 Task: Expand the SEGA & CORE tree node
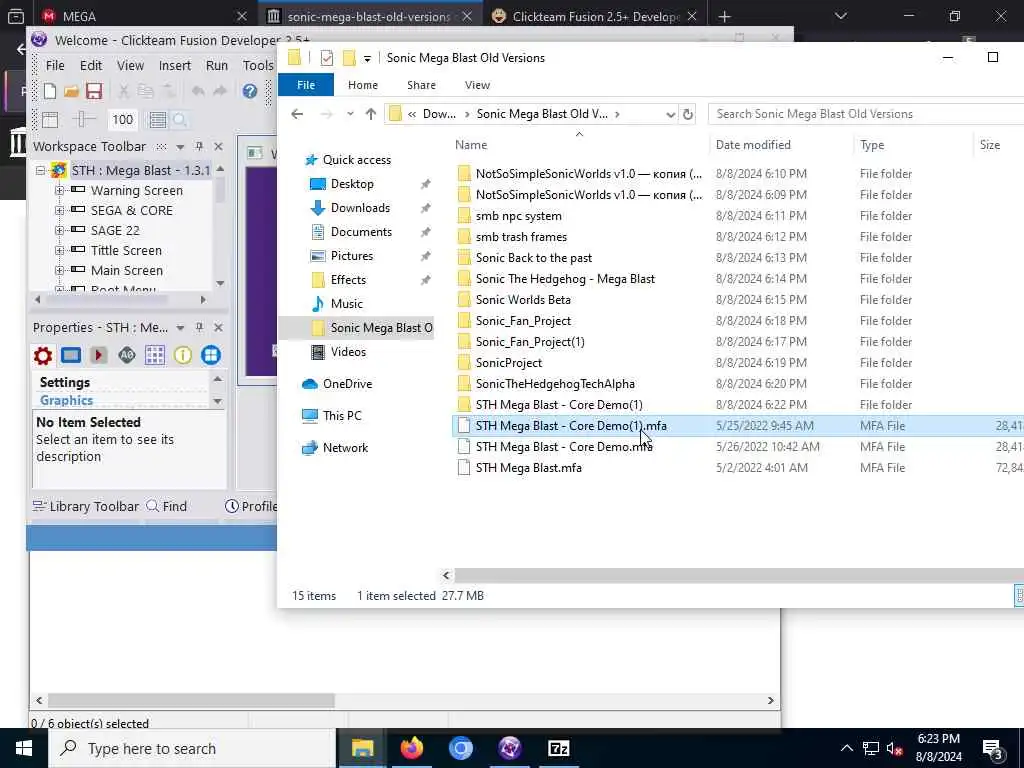[x=59, y=210]
